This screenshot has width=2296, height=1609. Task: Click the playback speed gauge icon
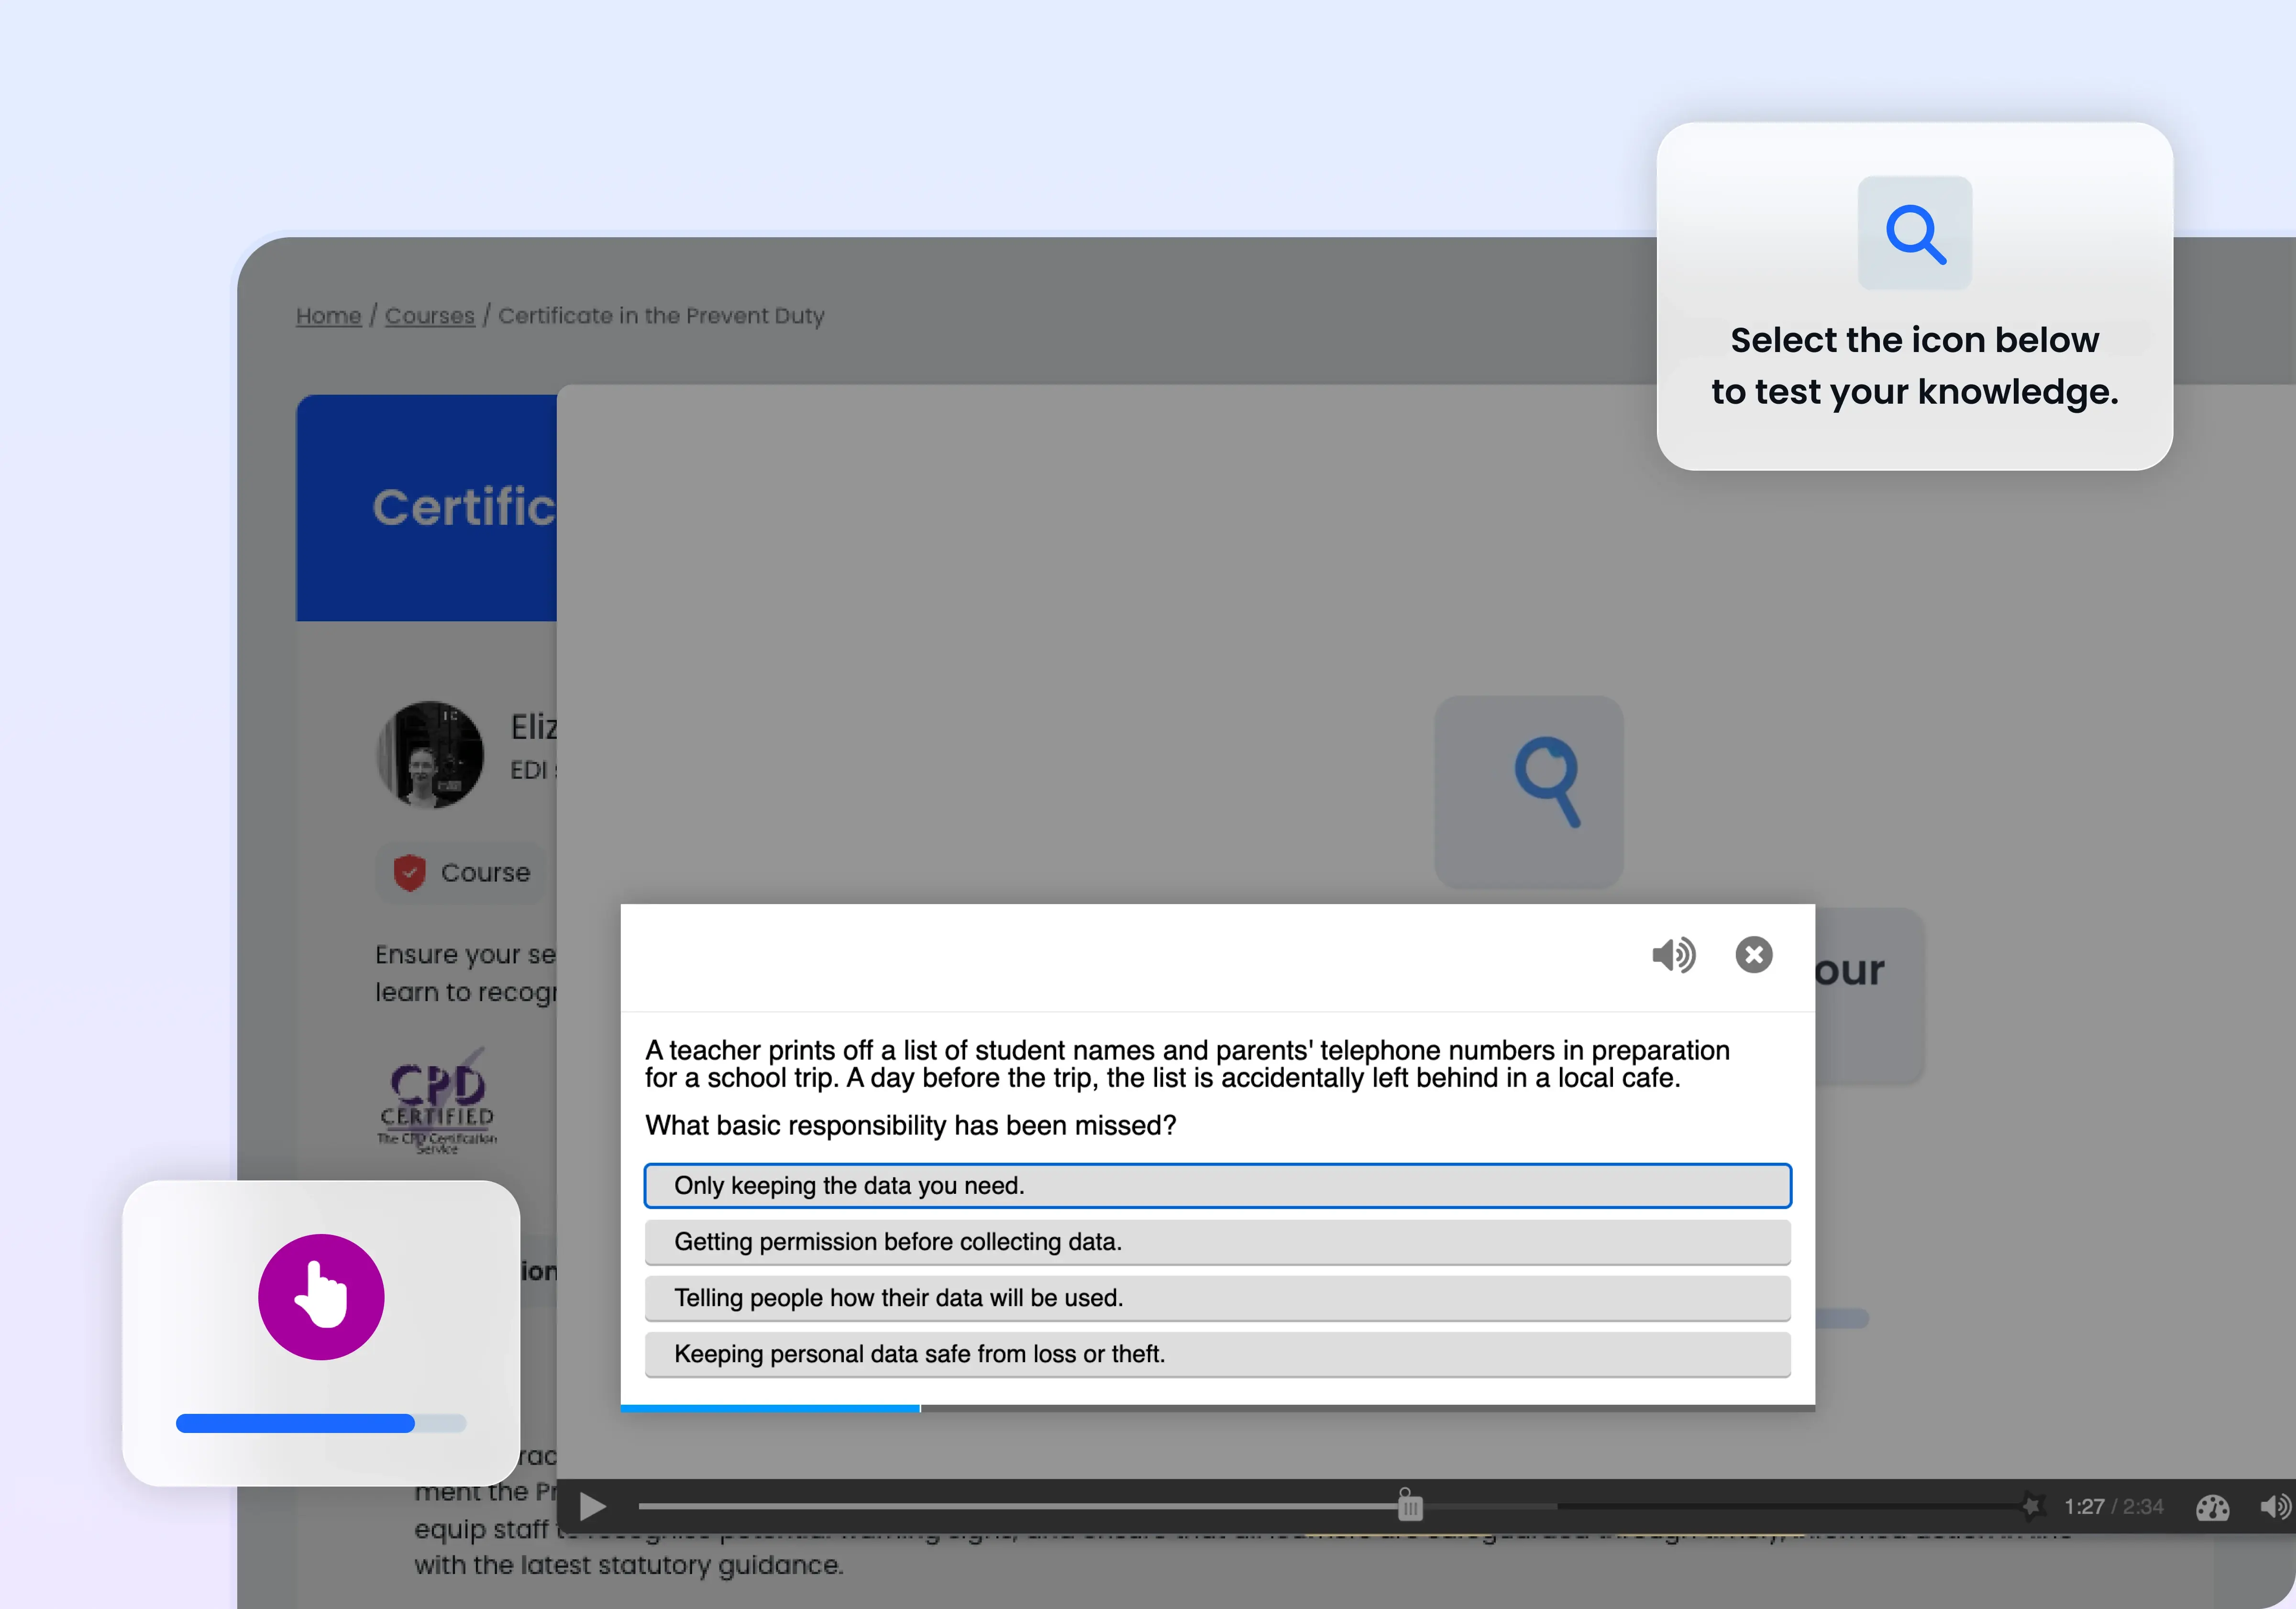(2212, 1507)
